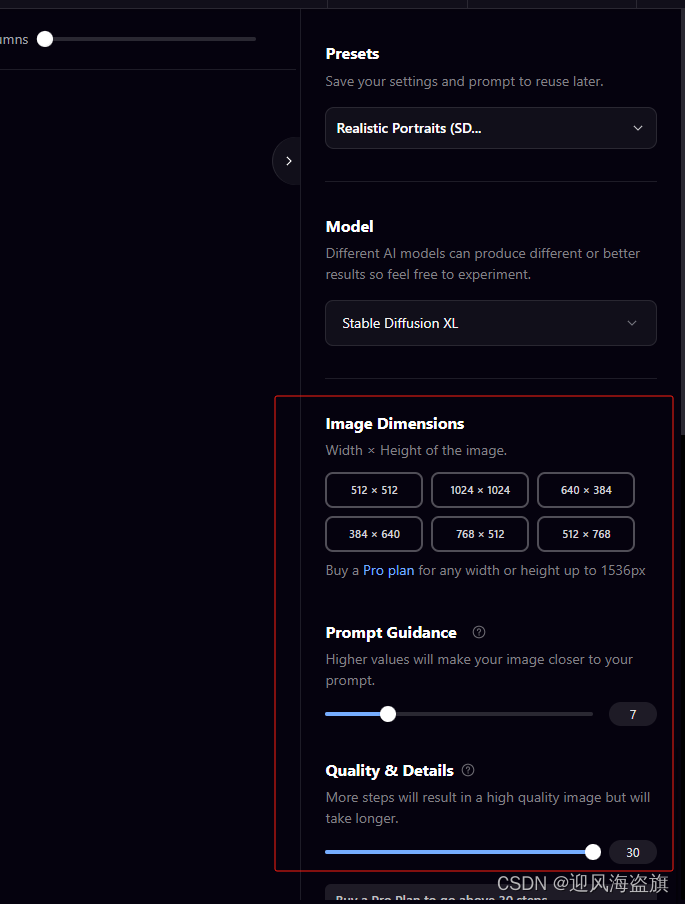Follow the Pro plan link
Image resolution: width=685 pixels, height=904 pixels.
[389, 570]
